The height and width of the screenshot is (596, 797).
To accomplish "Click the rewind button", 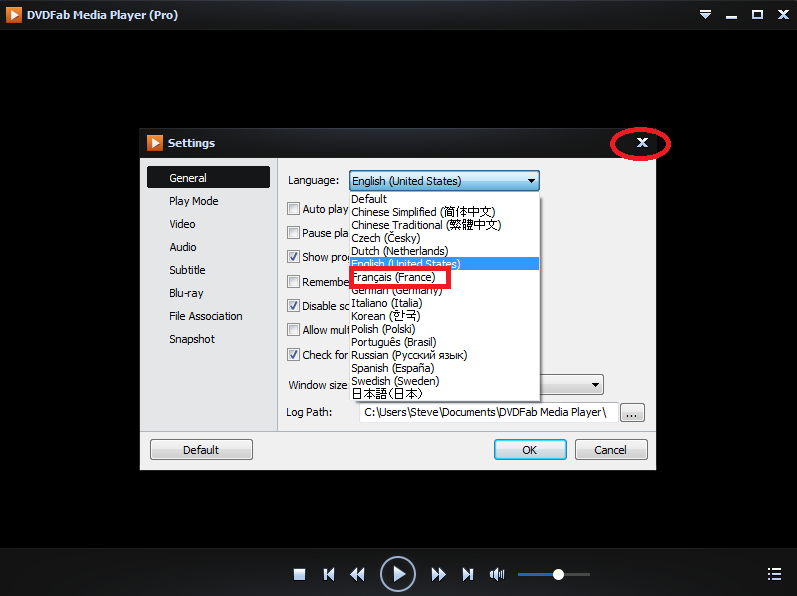I will [358, 574].
